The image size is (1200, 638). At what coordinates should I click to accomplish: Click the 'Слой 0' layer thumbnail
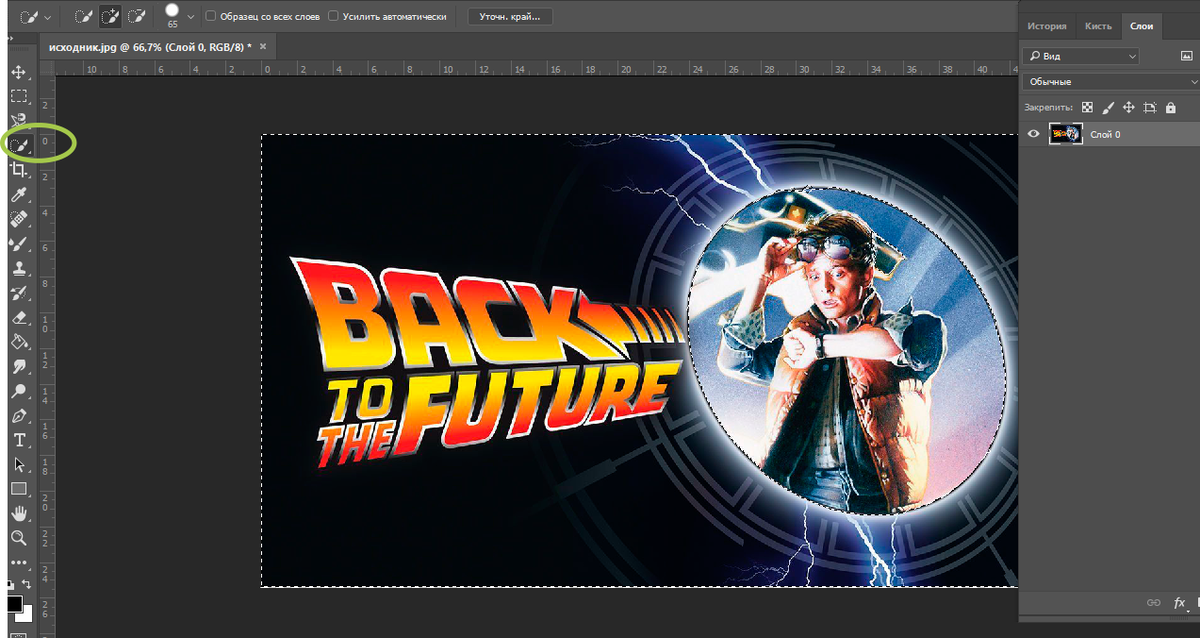(x=1066, y=134)
